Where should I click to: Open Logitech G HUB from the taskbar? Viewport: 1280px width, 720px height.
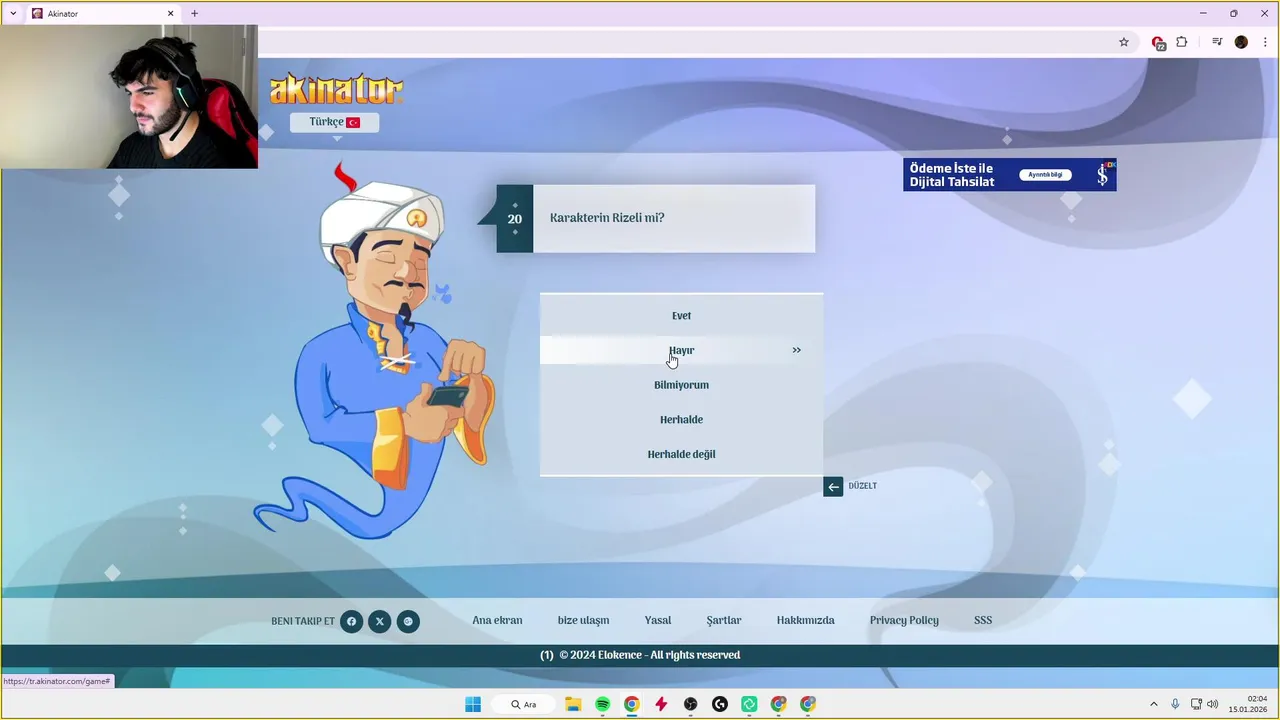(x=720, y=704)
